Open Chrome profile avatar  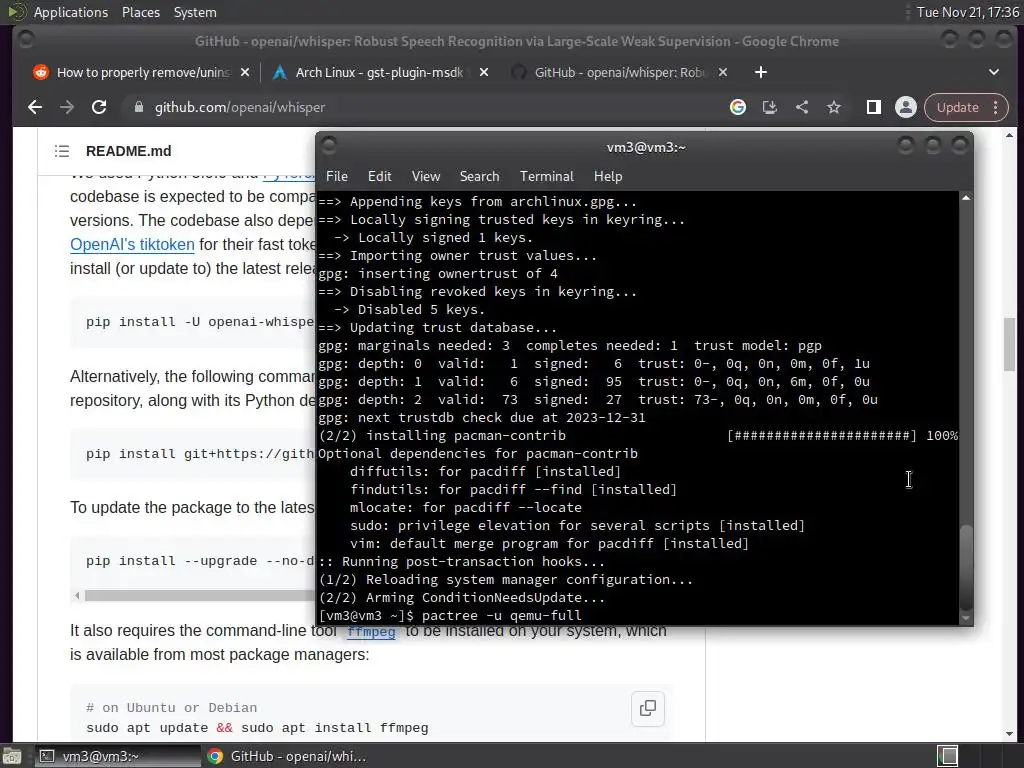tap(906, 107)
